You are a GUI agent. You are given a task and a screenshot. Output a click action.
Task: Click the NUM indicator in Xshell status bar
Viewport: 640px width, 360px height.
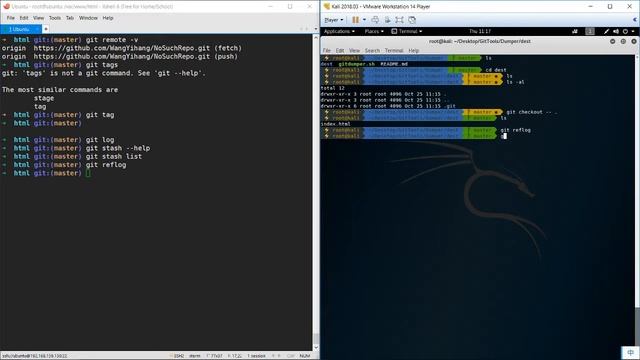tap(304, 356)
